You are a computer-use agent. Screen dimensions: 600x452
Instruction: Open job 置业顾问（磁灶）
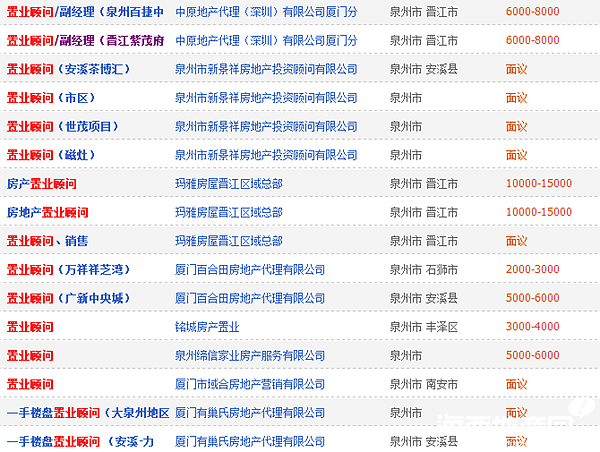(x=51, y=155)
